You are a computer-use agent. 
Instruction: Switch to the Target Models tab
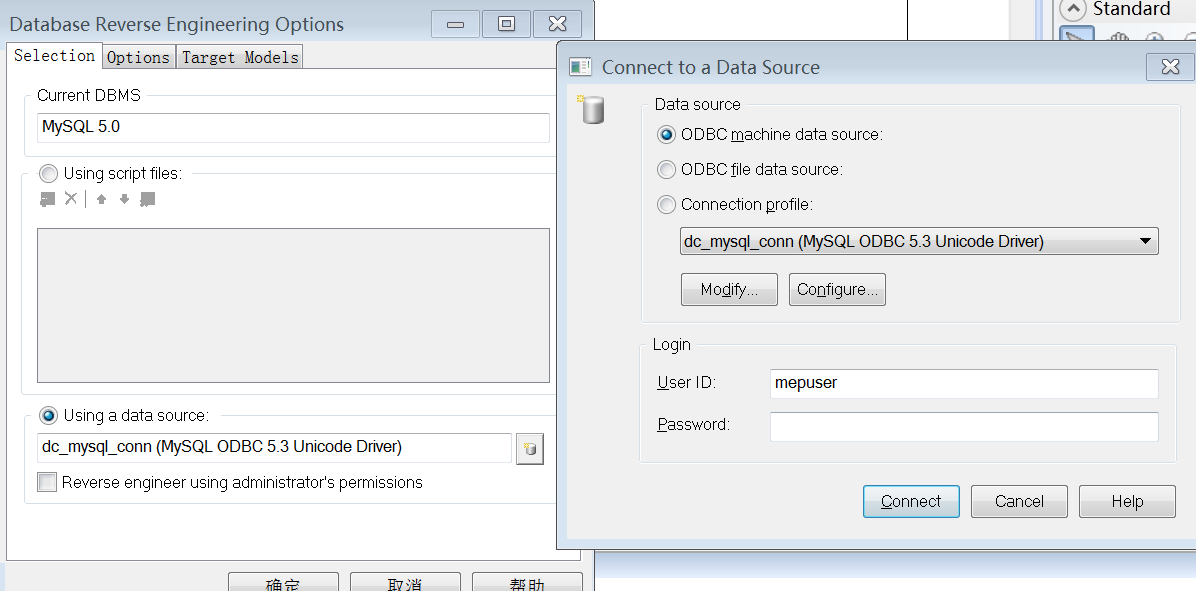click(x=240, y=57)
